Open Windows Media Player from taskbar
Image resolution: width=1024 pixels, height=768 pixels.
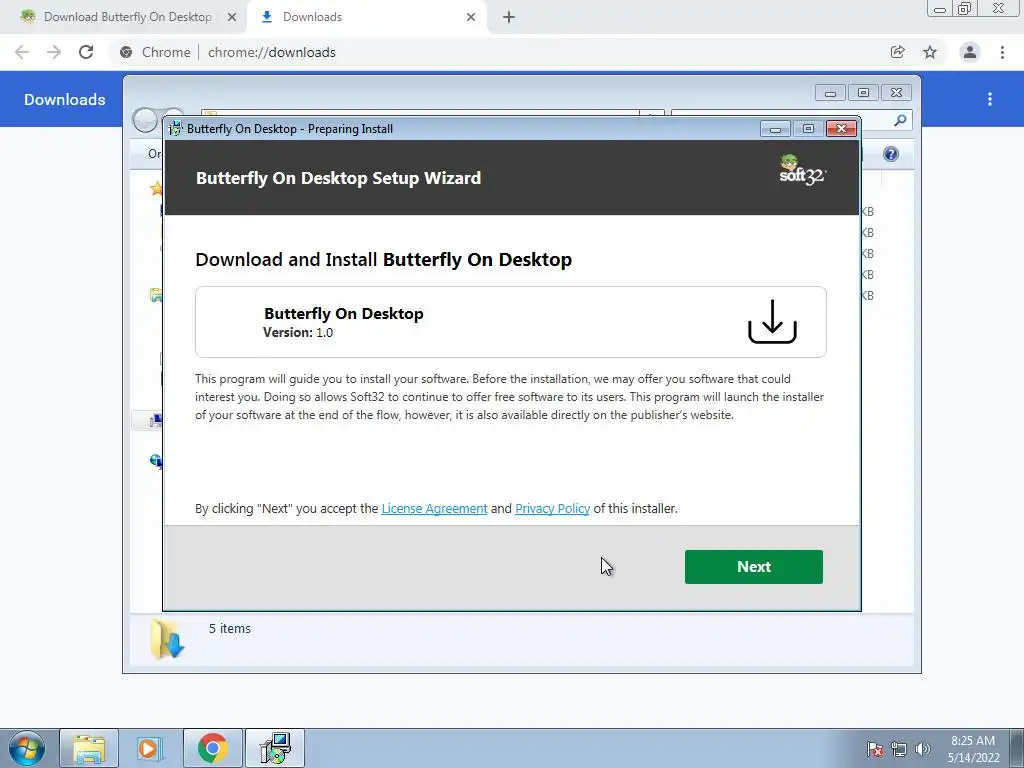150,748
